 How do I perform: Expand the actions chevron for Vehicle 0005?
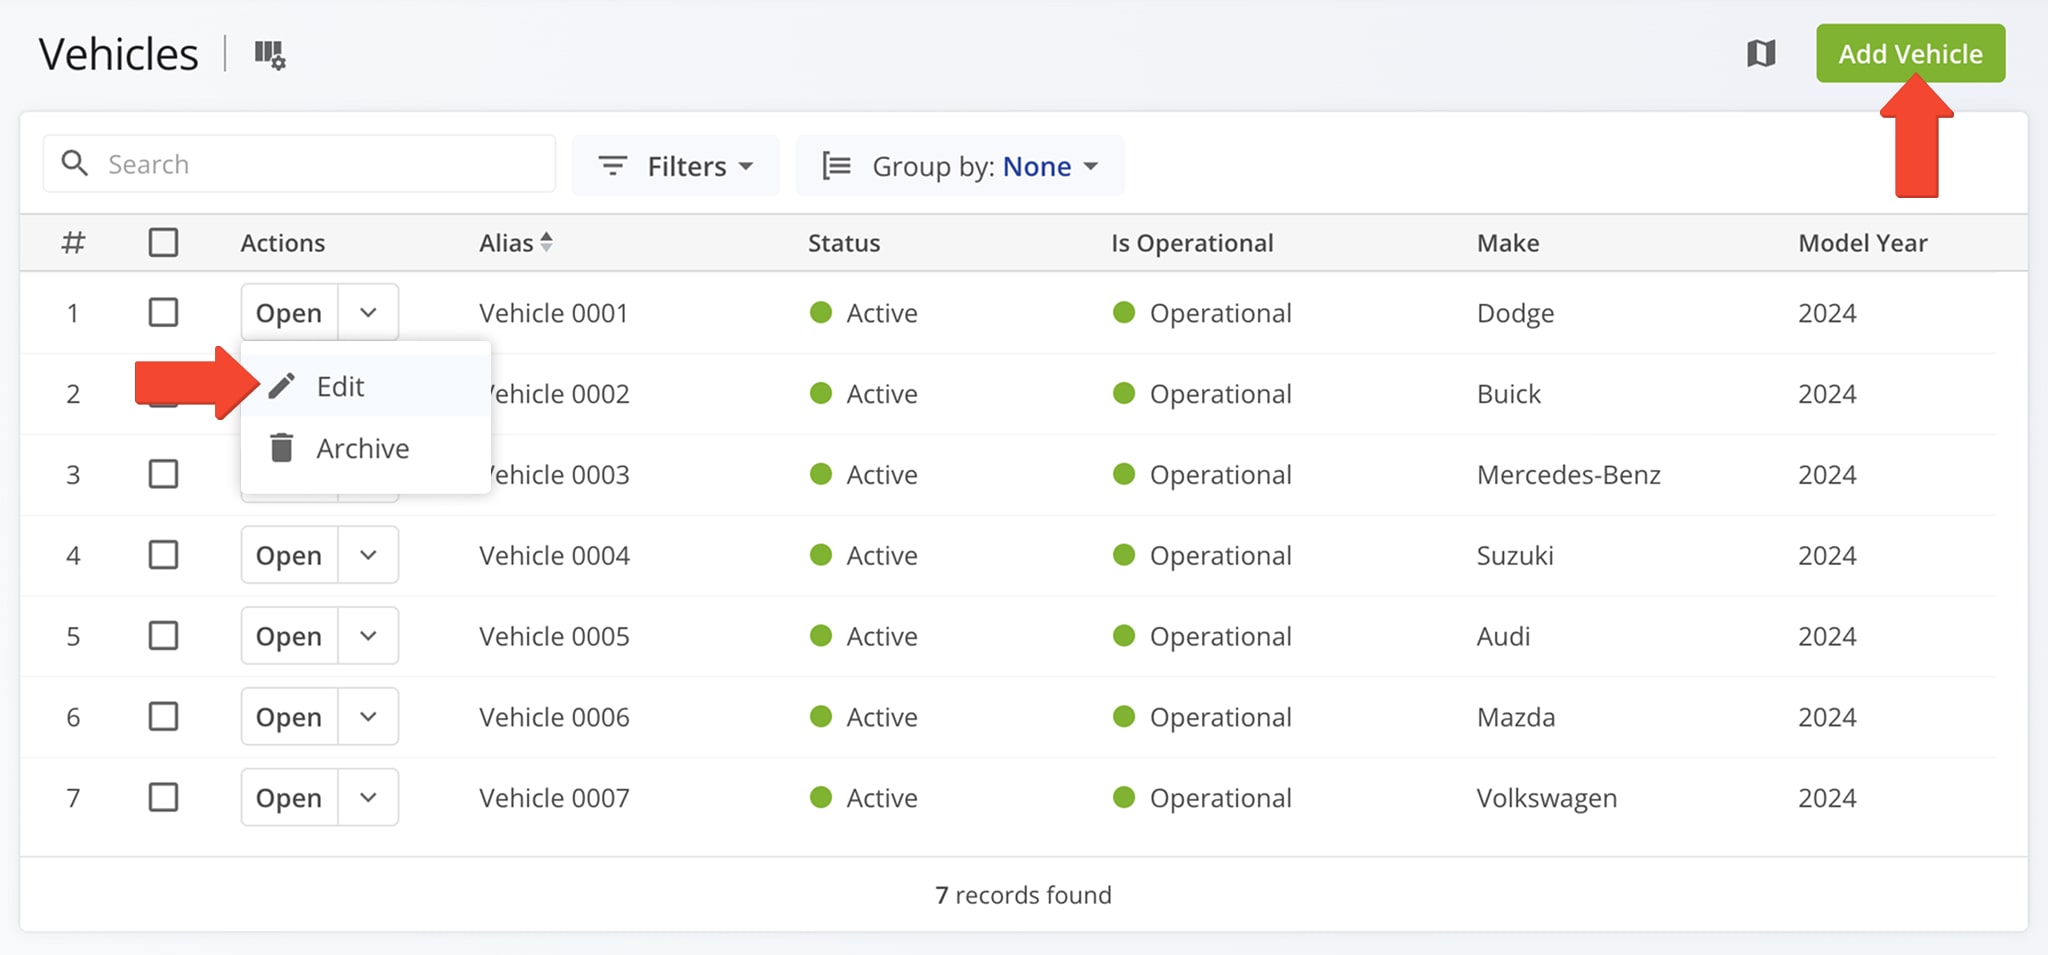pyautogui.click(x=368, y=636)
